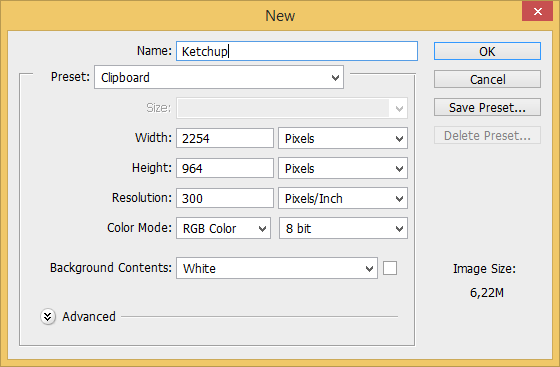Click the Height field showing 964
Viewport: 560px width, 367px height.
pyautogui.click(x=225, y=168)
